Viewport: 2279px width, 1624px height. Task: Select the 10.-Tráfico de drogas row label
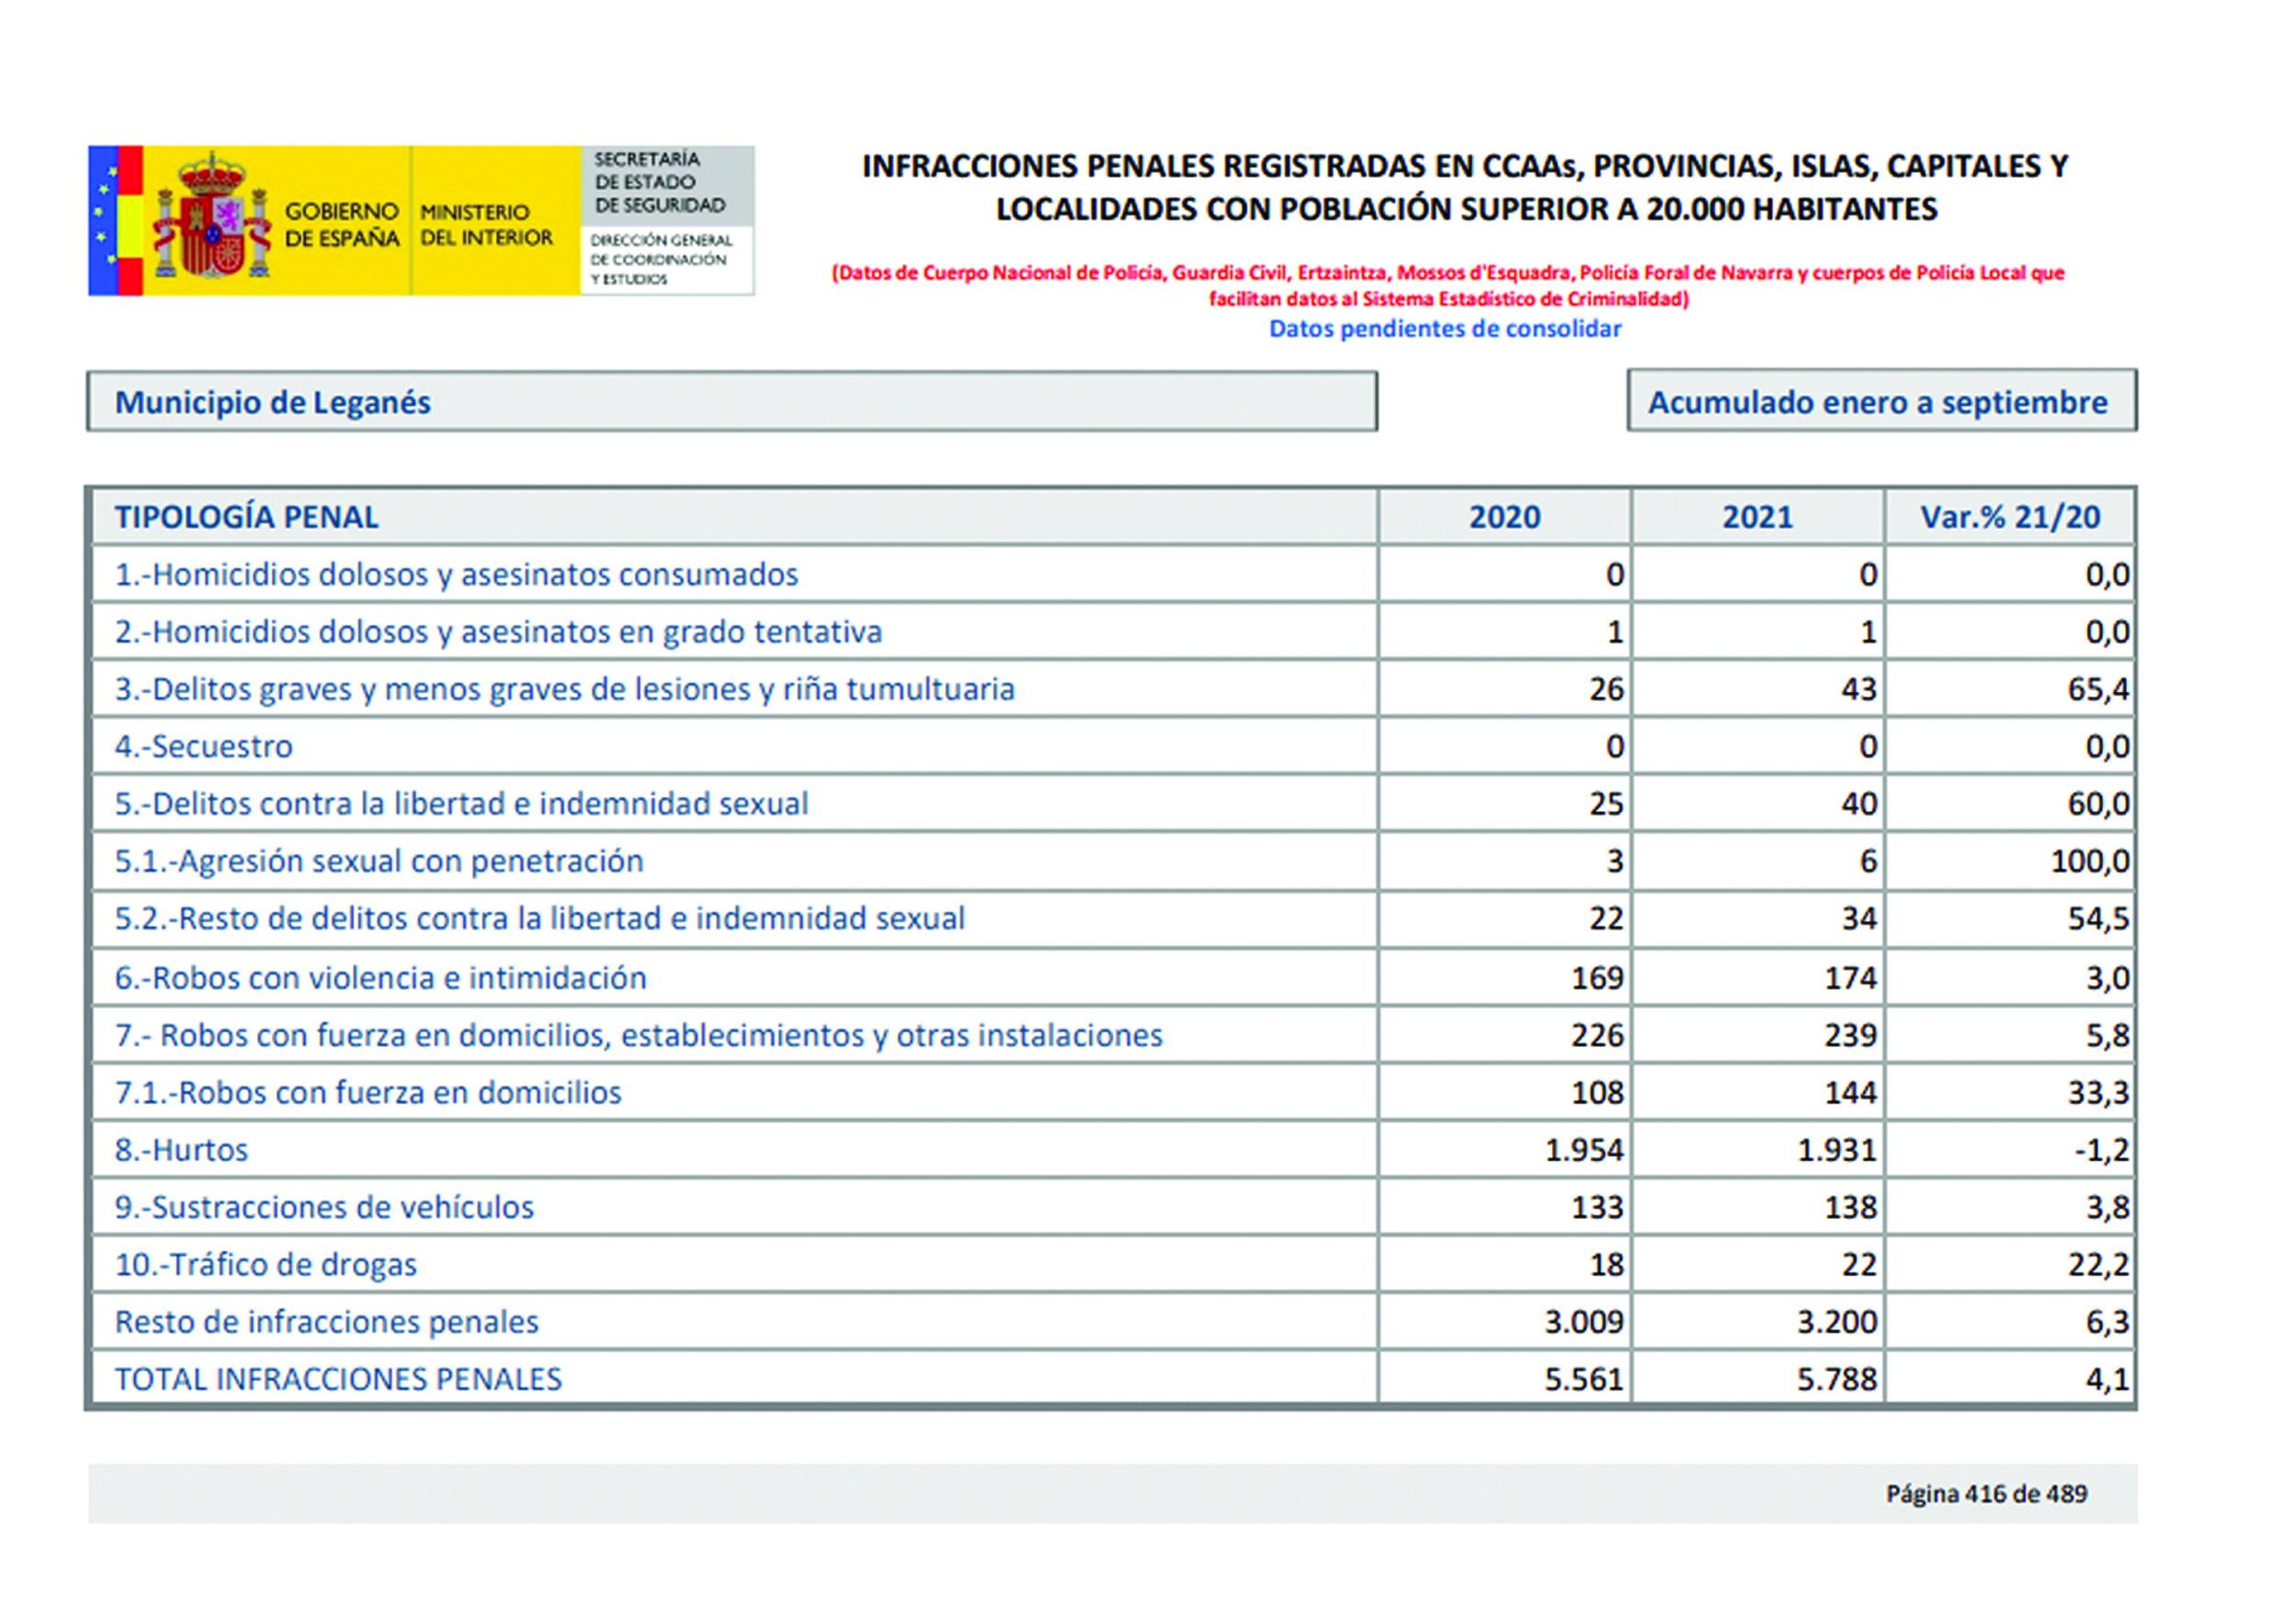pos(265,1265)
